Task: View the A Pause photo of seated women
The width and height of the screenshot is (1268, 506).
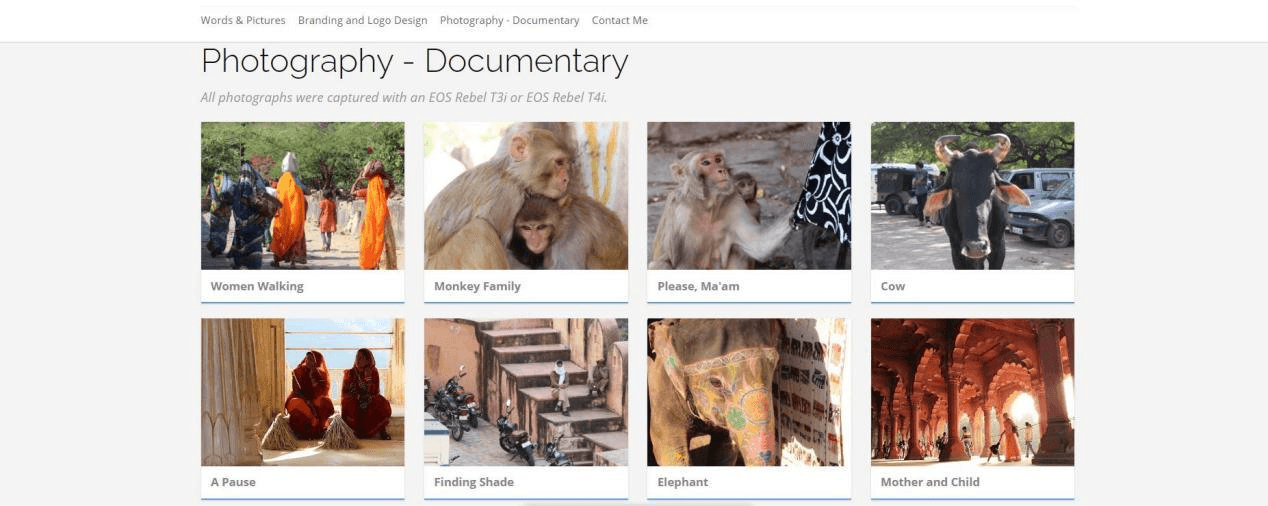Action: pyautogui.click(x=302, y=392)
